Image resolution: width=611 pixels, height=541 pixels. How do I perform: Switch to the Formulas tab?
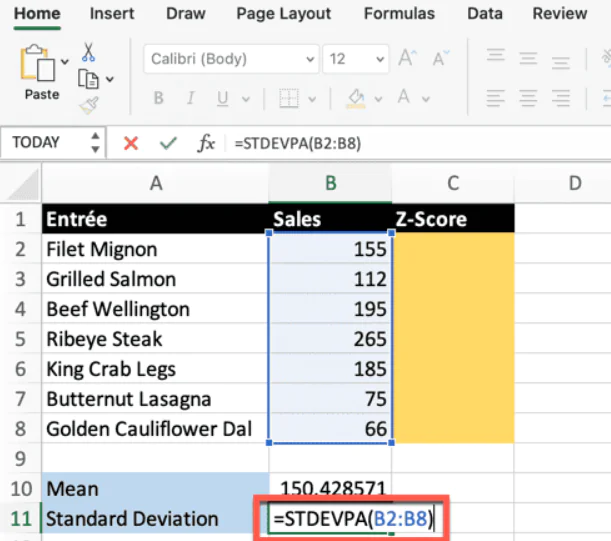coord(399,14)
